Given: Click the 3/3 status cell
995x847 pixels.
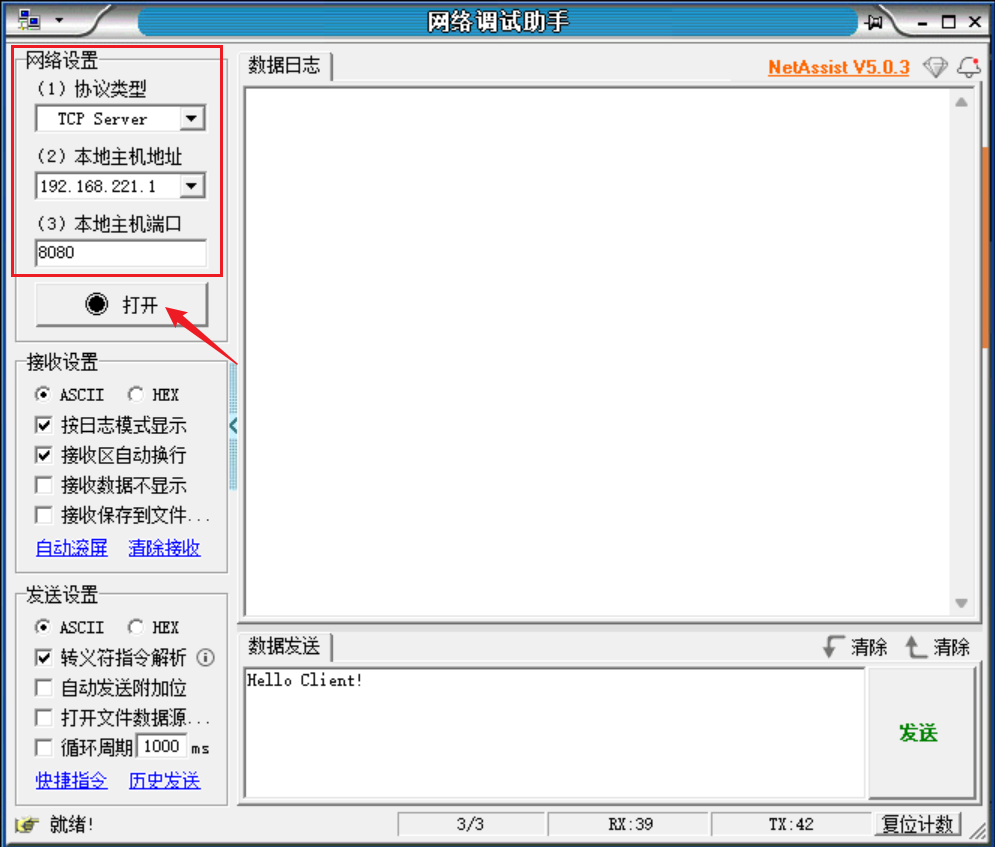Looking at the screenshot, I should [x=471, y=824].
